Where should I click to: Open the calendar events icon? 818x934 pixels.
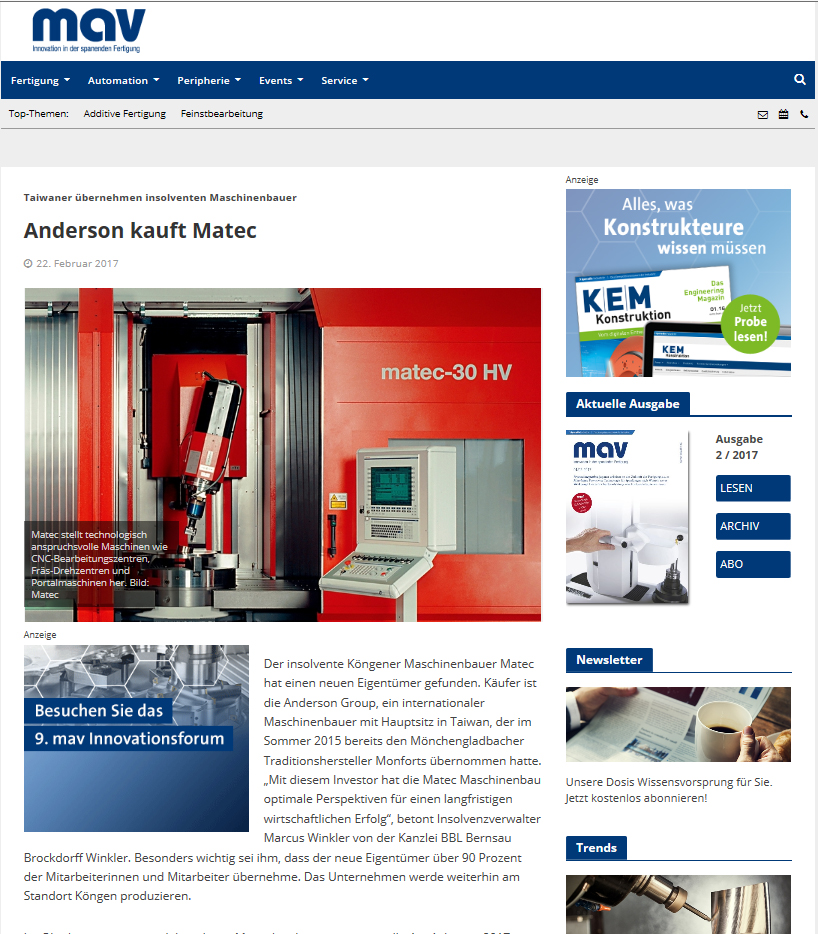point(783,114)
